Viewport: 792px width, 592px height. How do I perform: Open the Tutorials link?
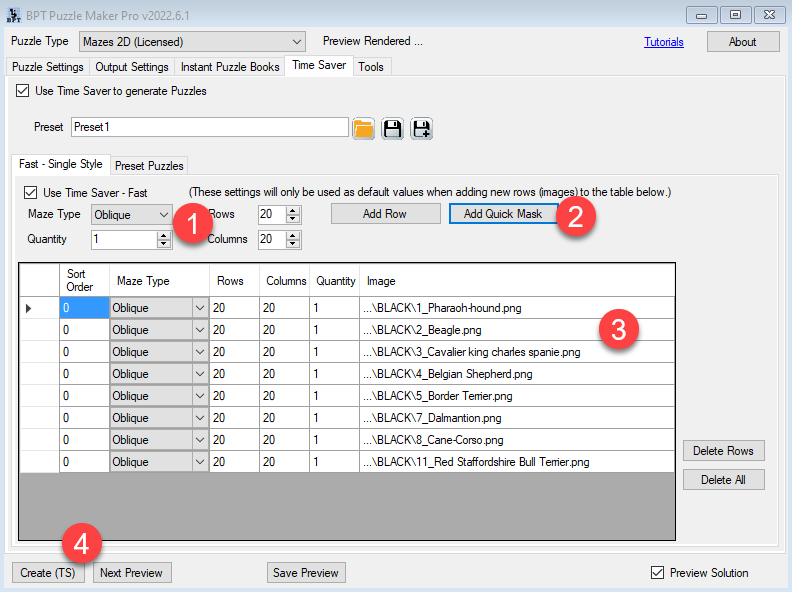tap(663, 42)
